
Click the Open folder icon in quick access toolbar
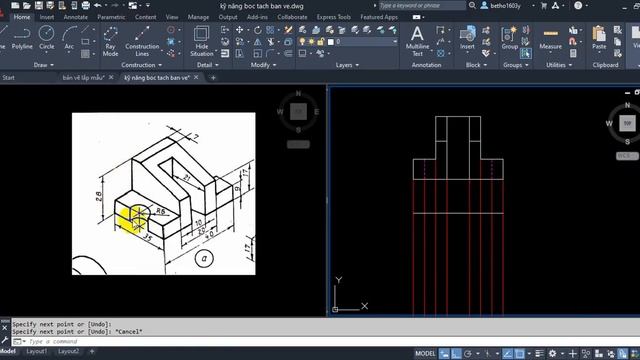pyautogui.click(x=27, y=5)
